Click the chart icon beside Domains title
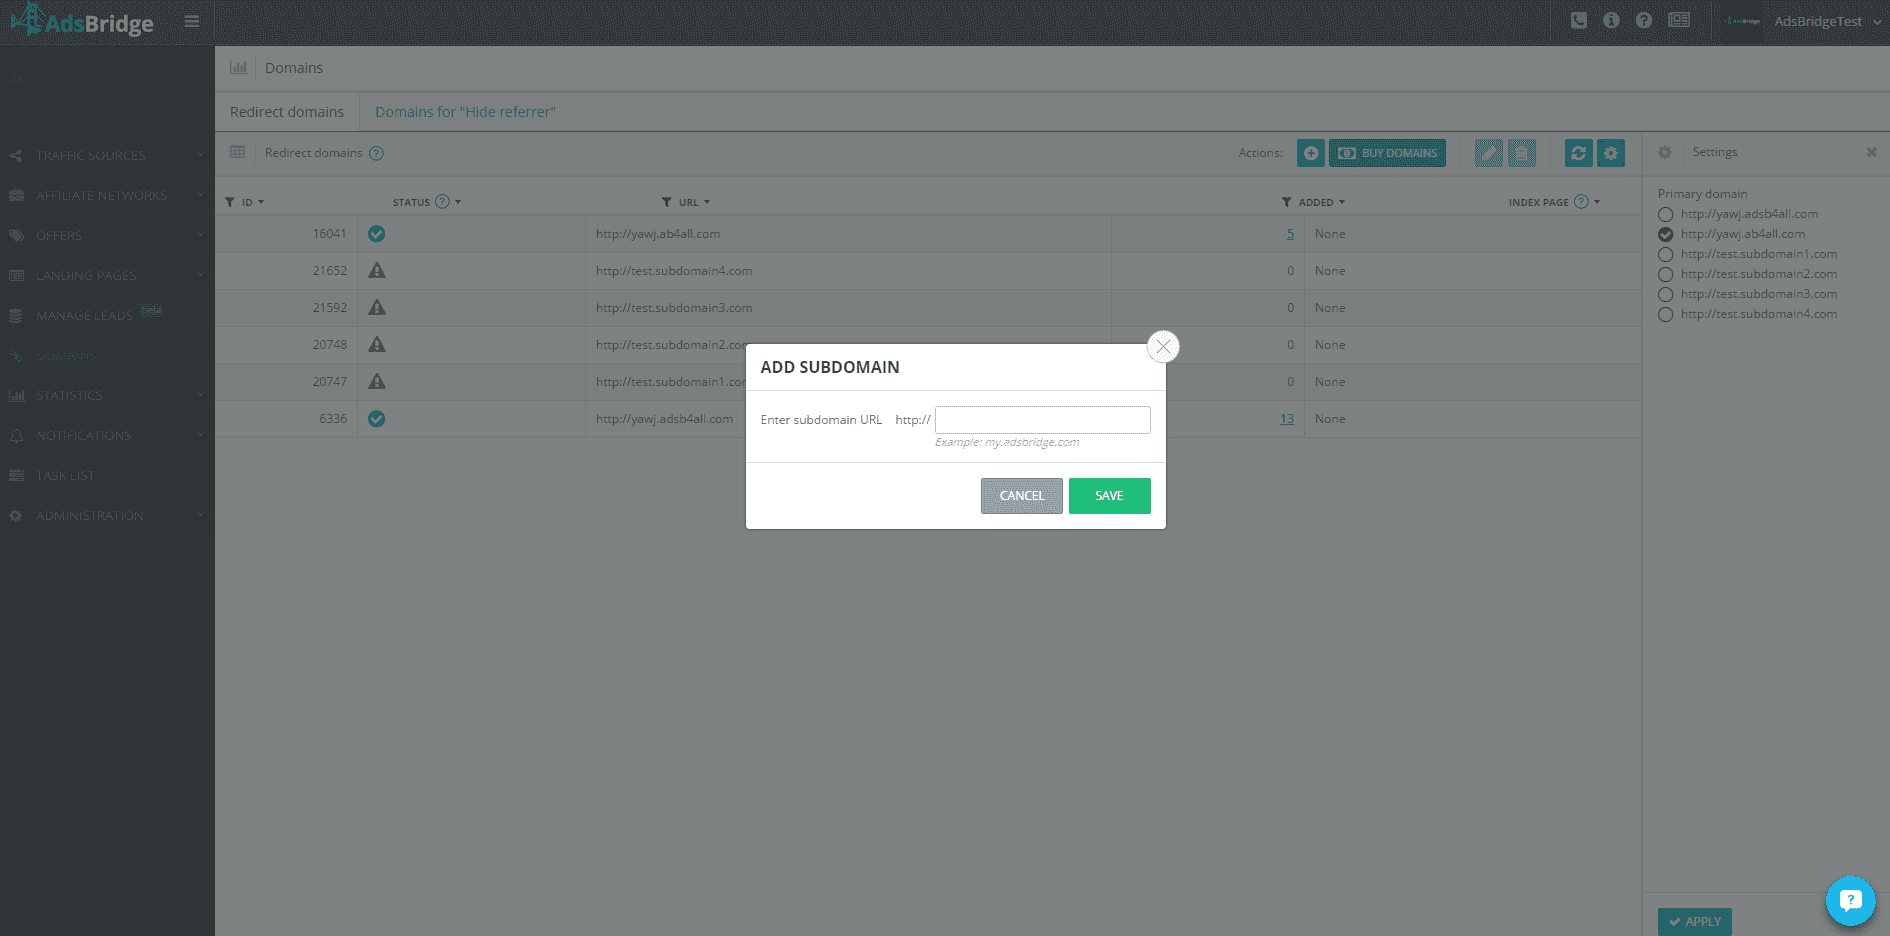 point(238,67)
